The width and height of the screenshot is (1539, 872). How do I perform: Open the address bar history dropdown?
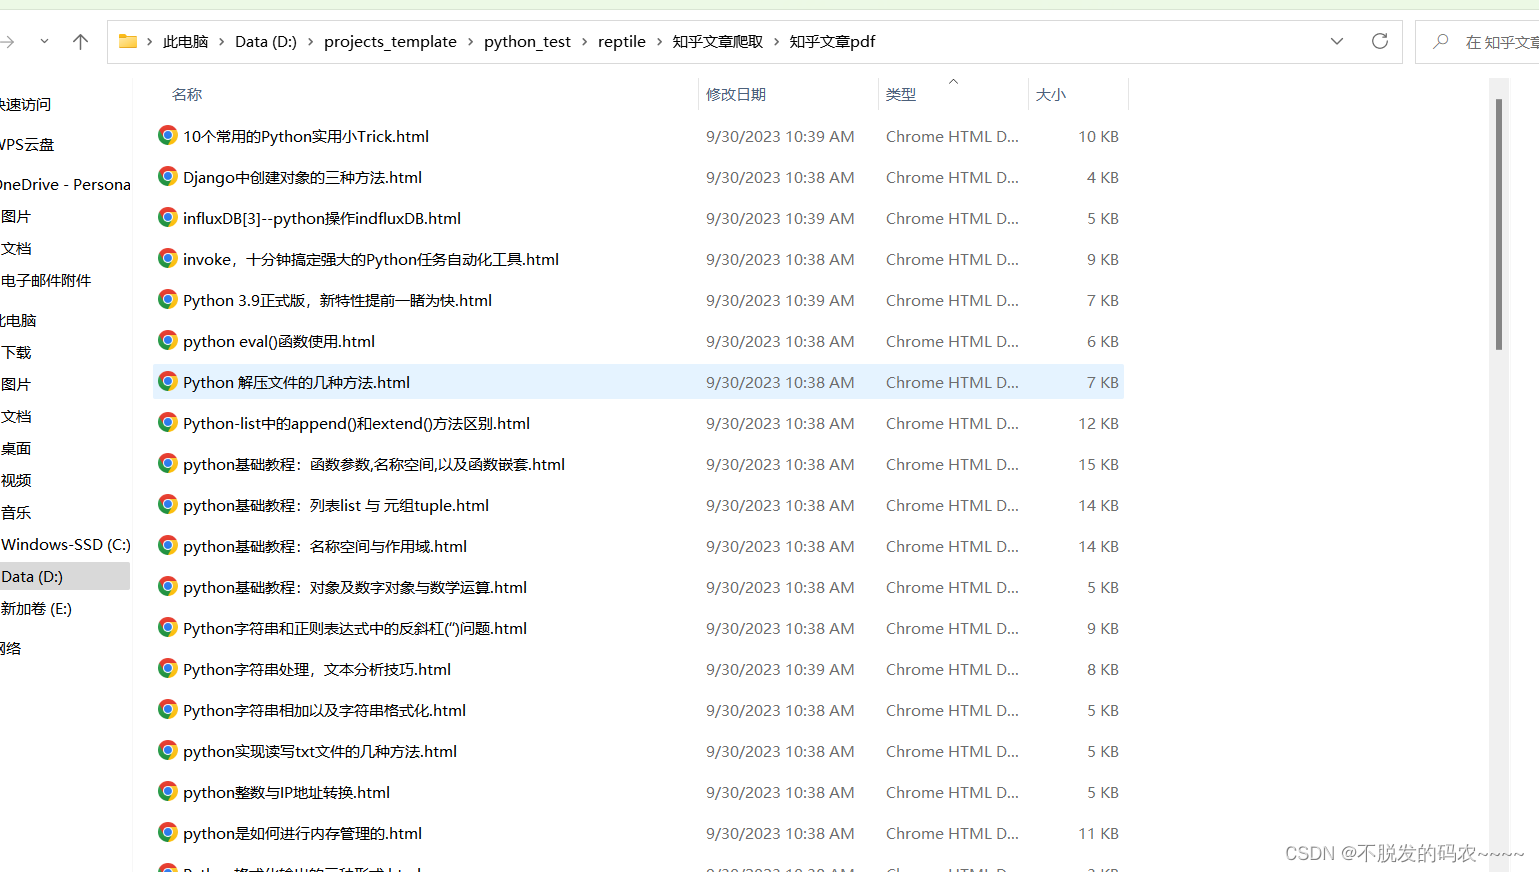1337,41
